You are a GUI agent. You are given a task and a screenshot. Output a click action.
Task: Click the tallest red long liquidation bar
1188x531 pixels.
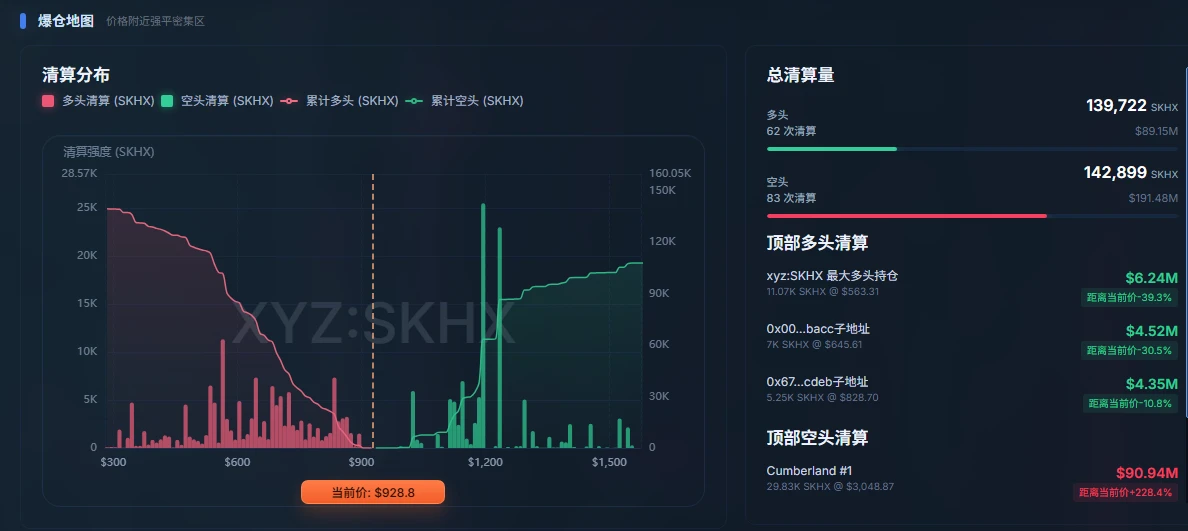point(223,394)
